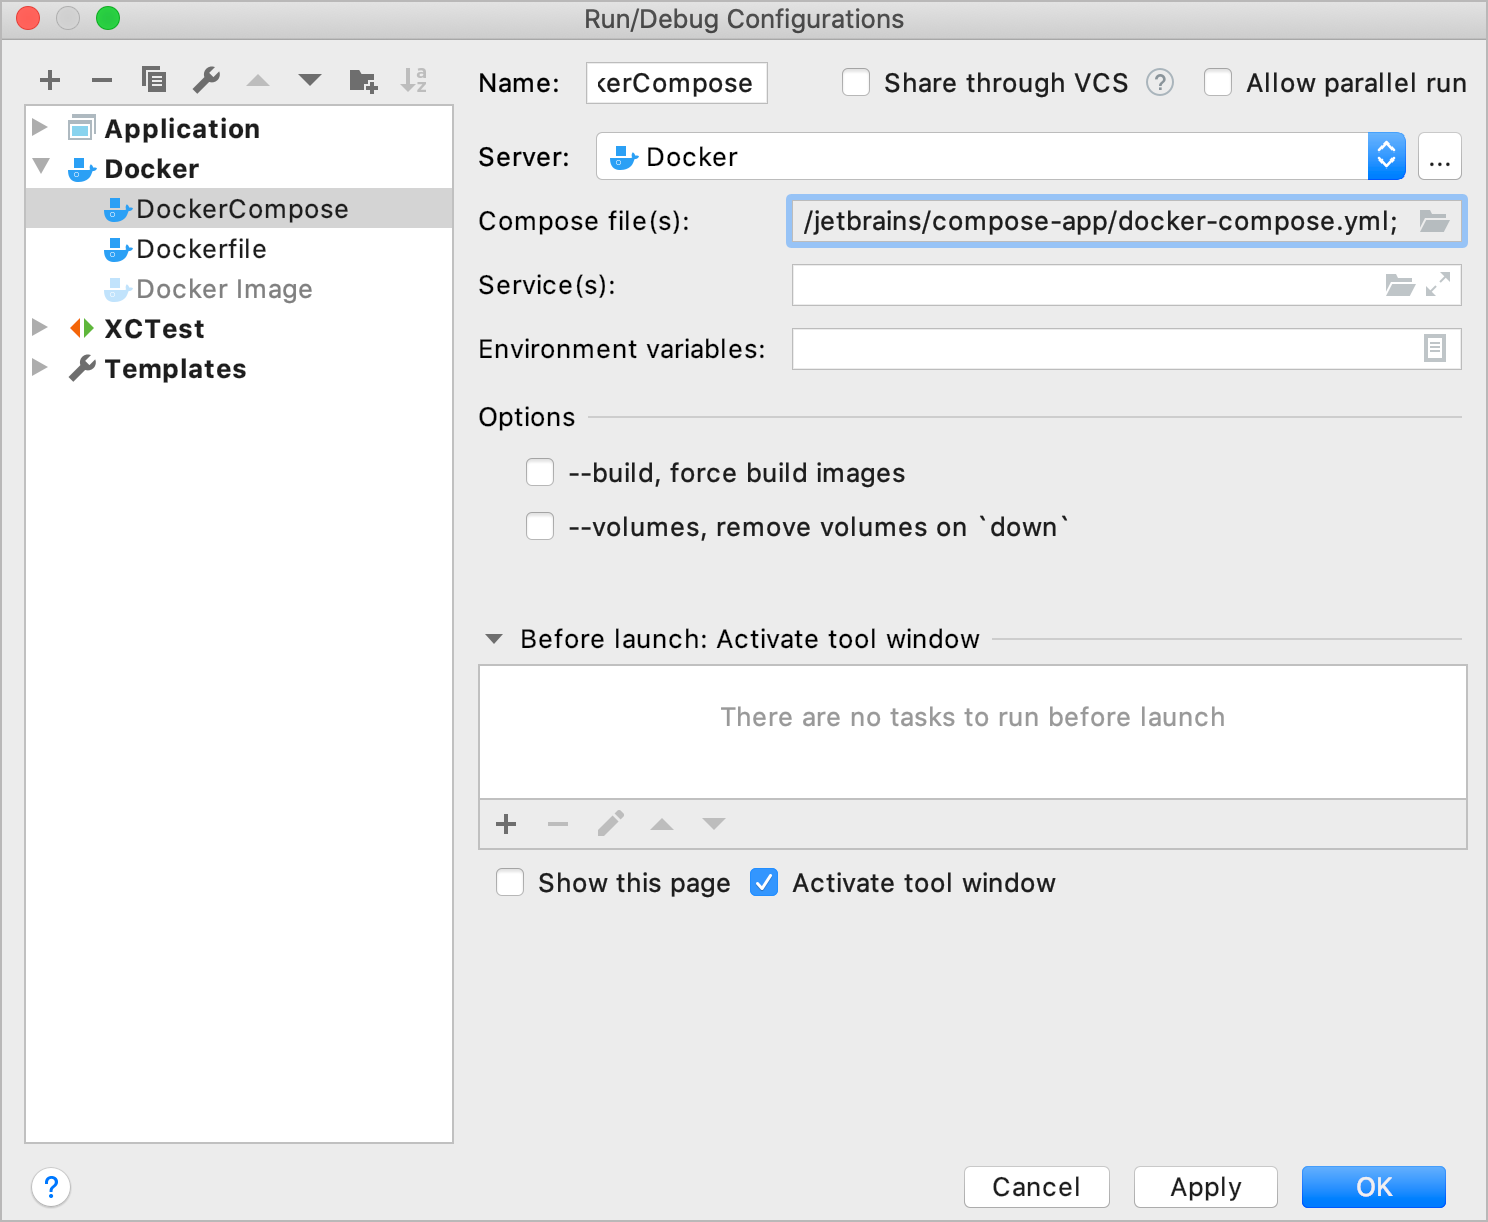Click the Apply button
Image resolution: width=1488 pixels, height=1222 pixels.
[x=1206, y=1187]
